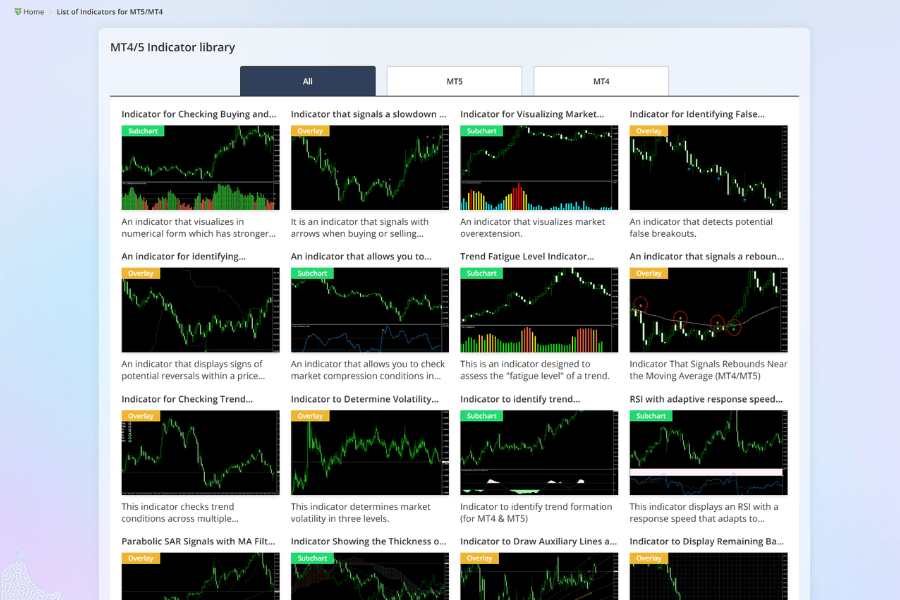Click the market compression chart thumbnail
This screenshot has height=600, width=900.
point(370,310)
